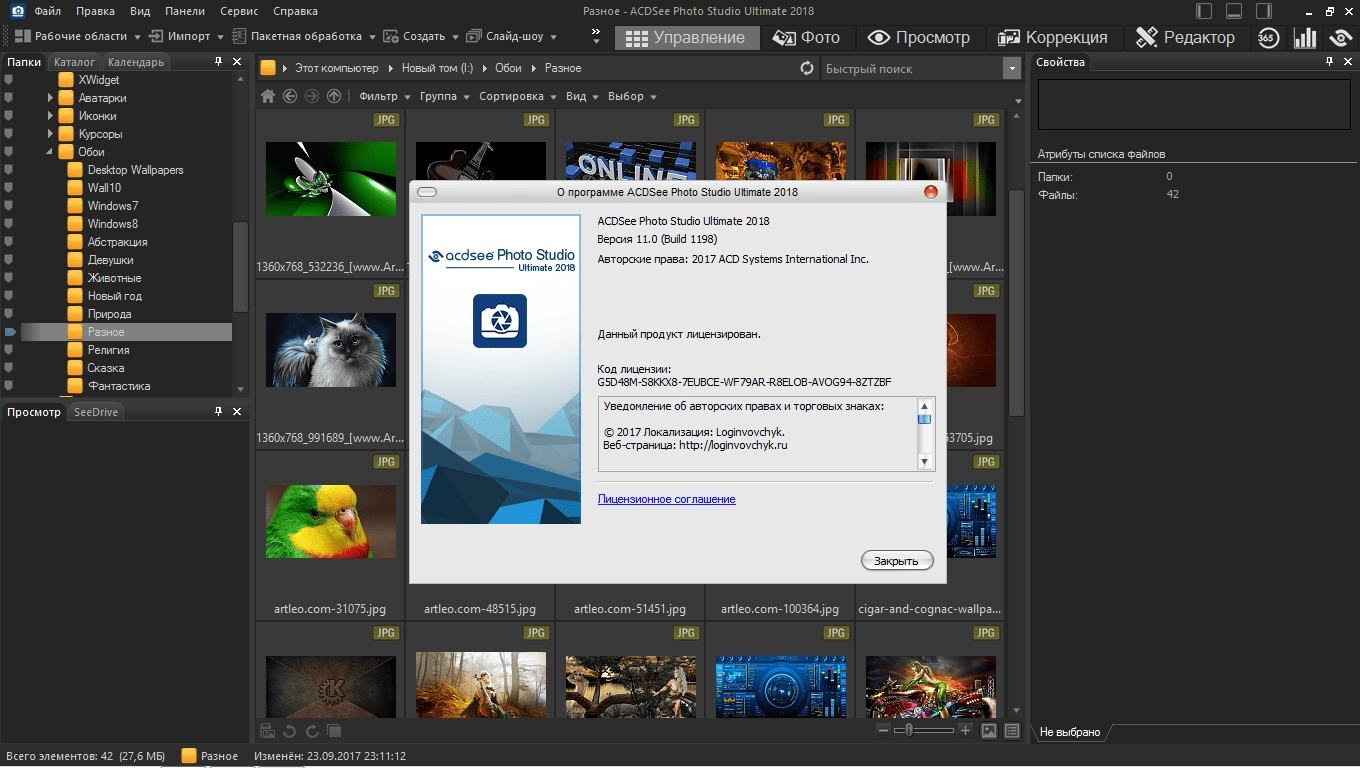
Task: Click the minus zoom-out thumbnail icon
Action: tap(883, 731)
